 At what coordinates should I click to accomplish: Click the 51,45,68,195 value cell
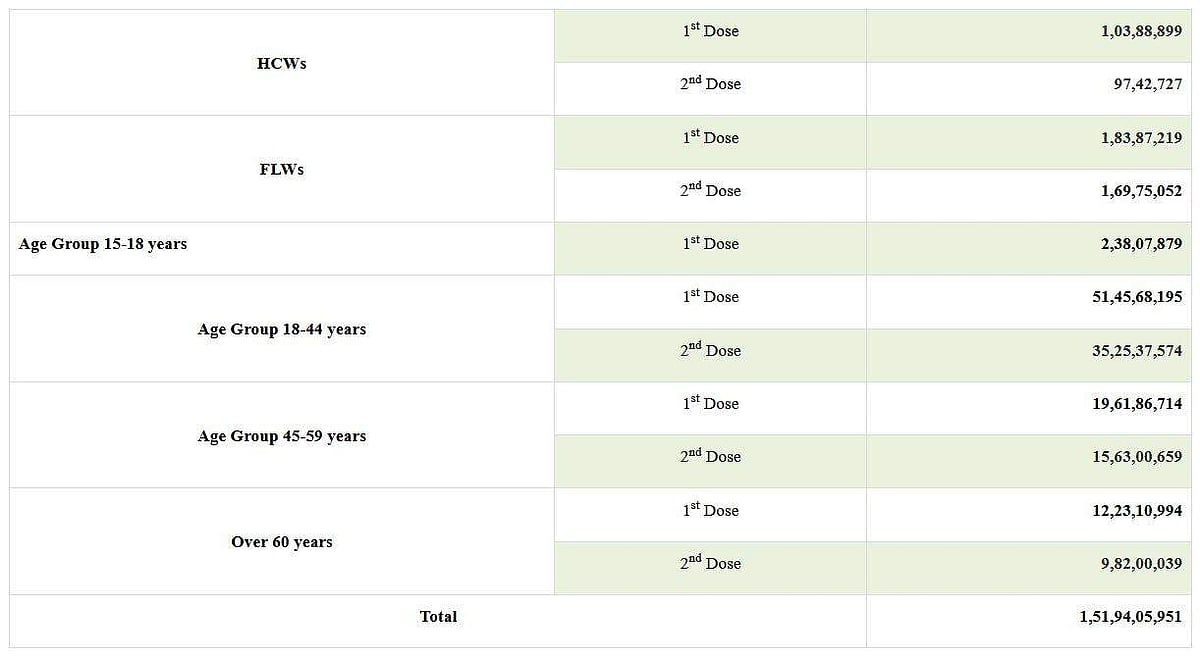(1137, 297)
